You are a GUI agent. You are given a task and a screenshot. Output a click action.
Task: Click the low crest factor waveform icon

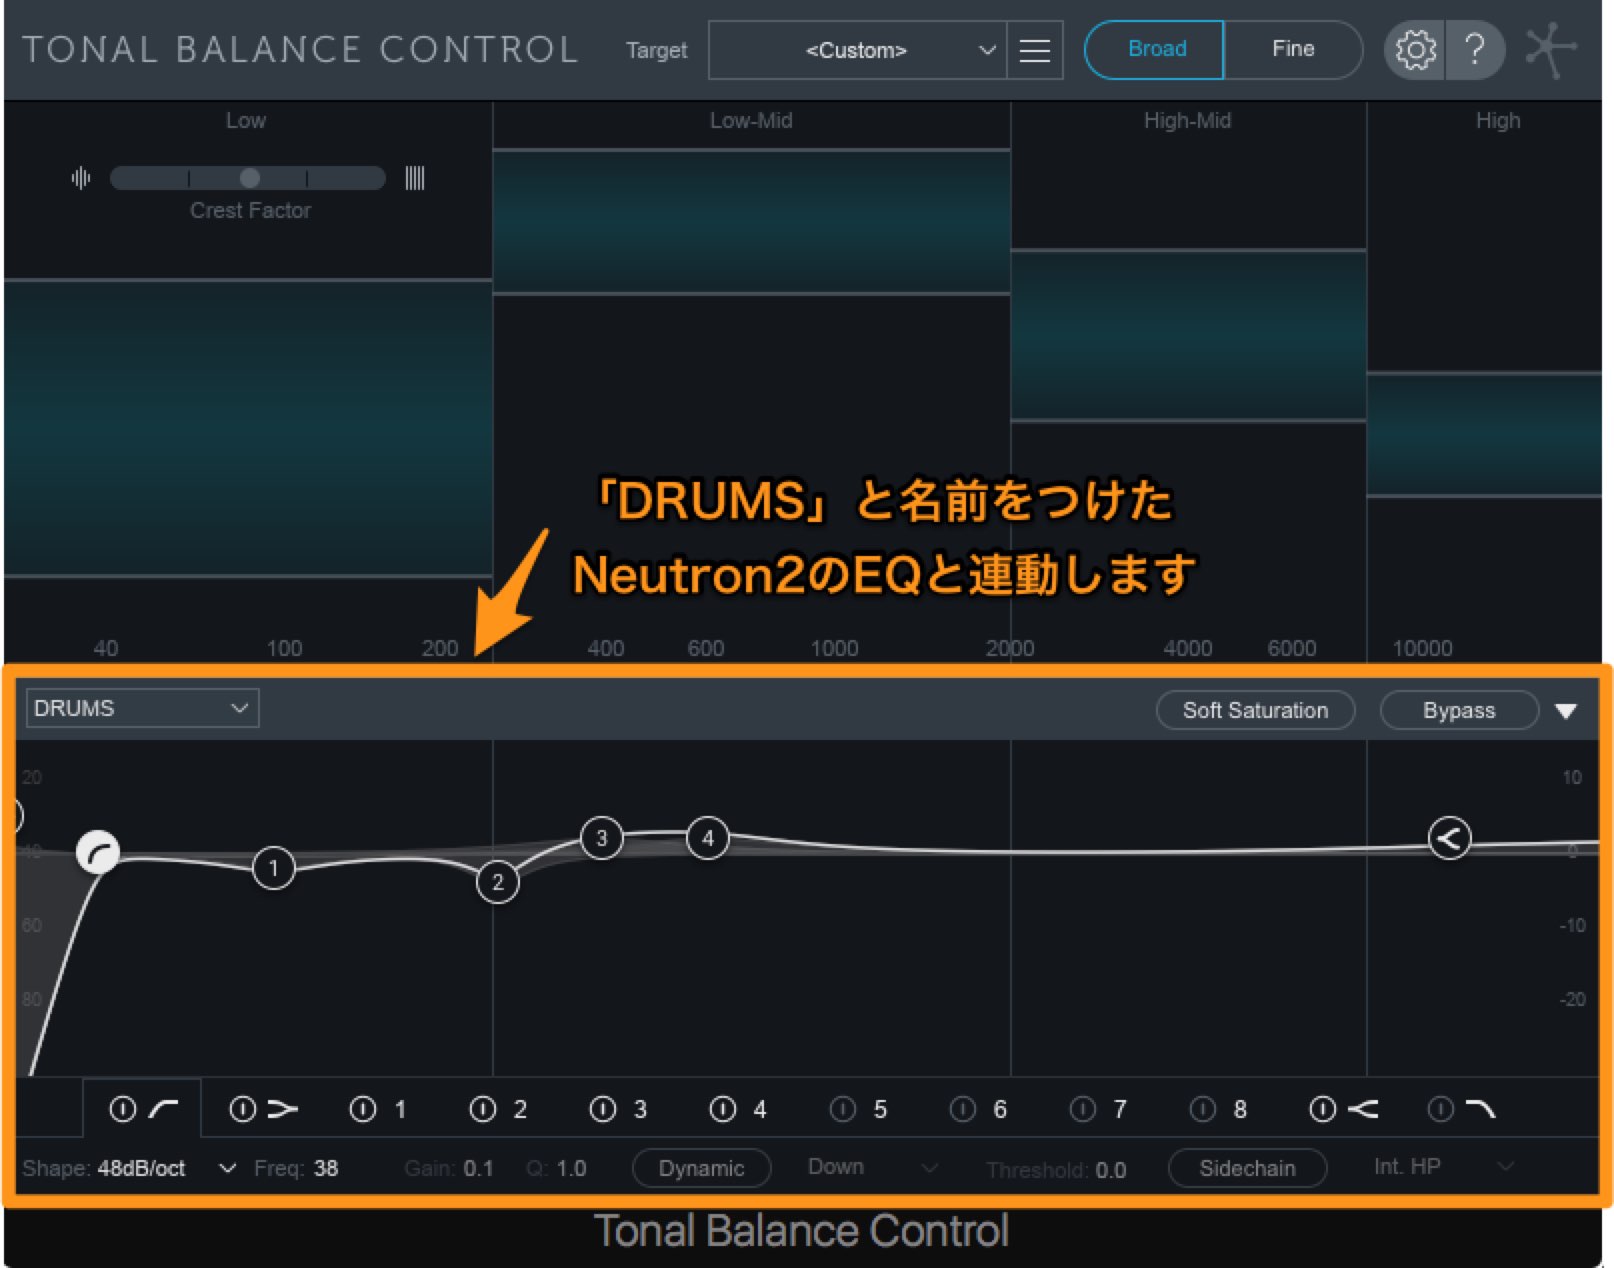(81, 178)
